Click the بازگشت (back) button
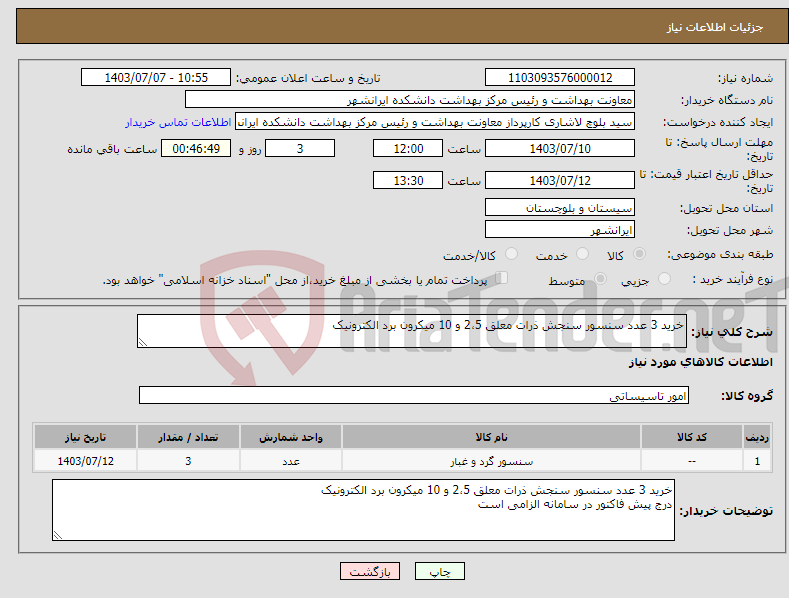789x598 pixels. pyautogui.click(x=370, y=571)
